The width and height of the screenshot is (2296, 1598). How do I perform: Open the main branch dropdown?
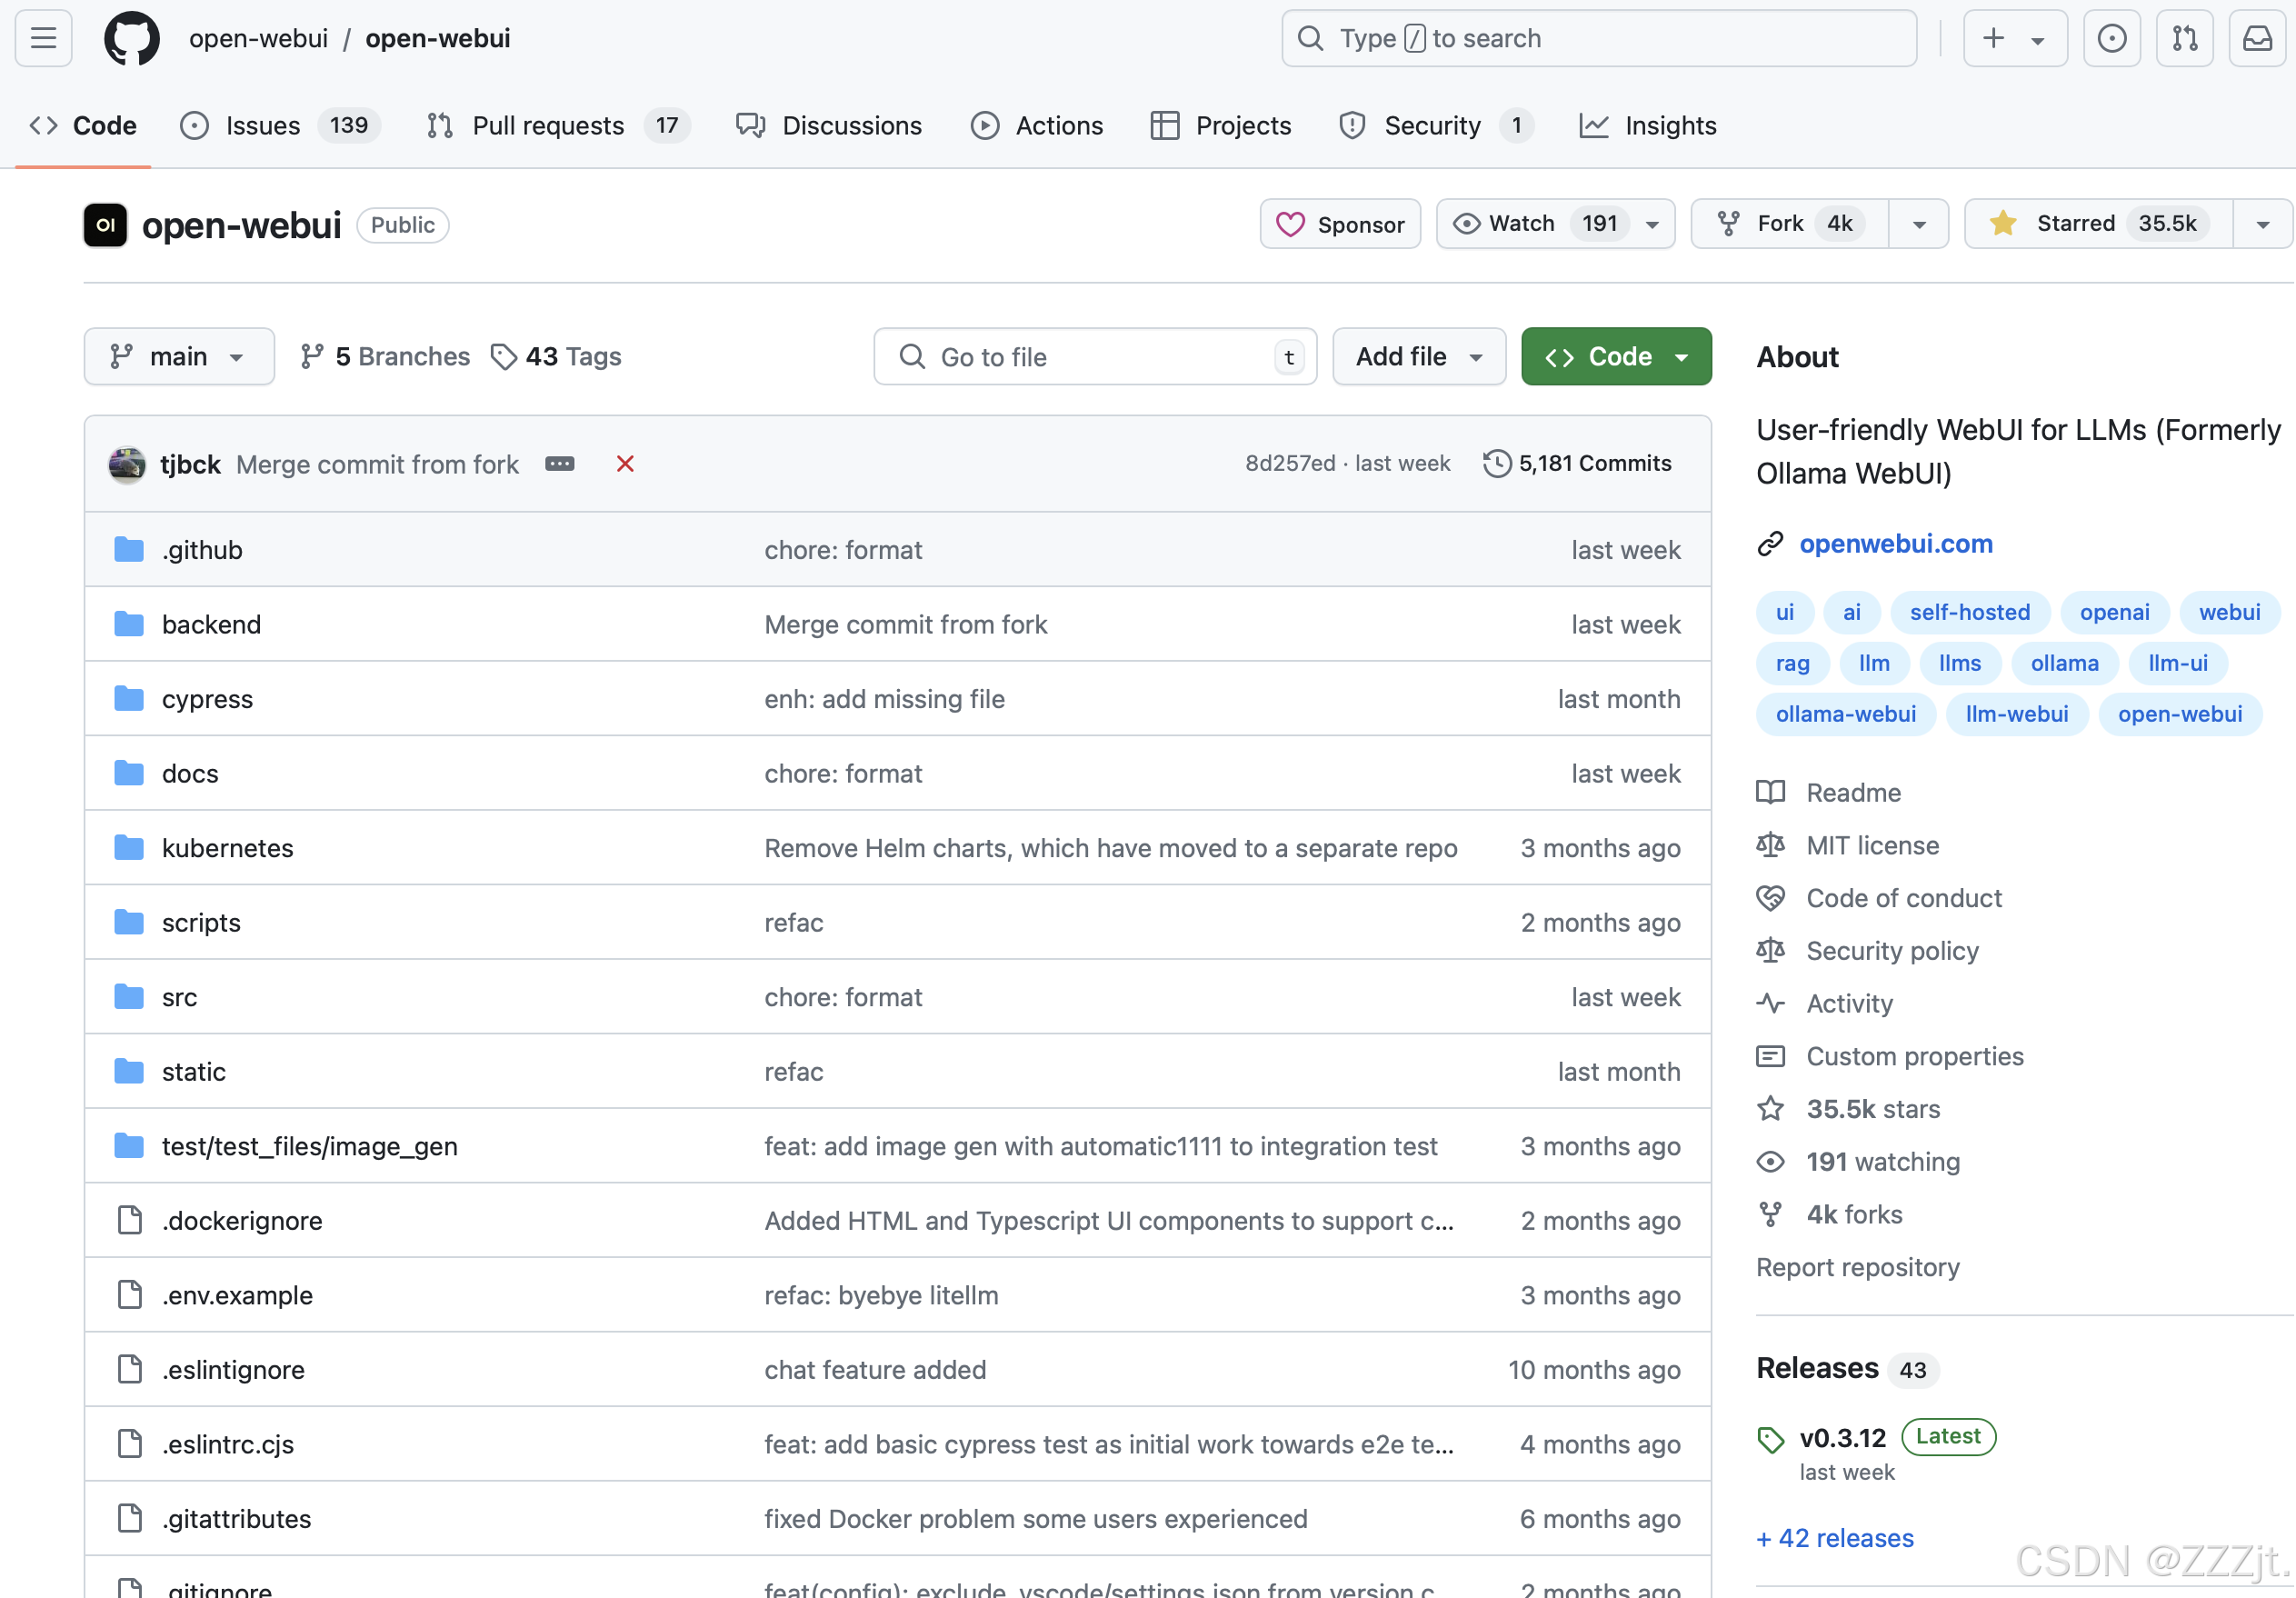click(179, 356)
